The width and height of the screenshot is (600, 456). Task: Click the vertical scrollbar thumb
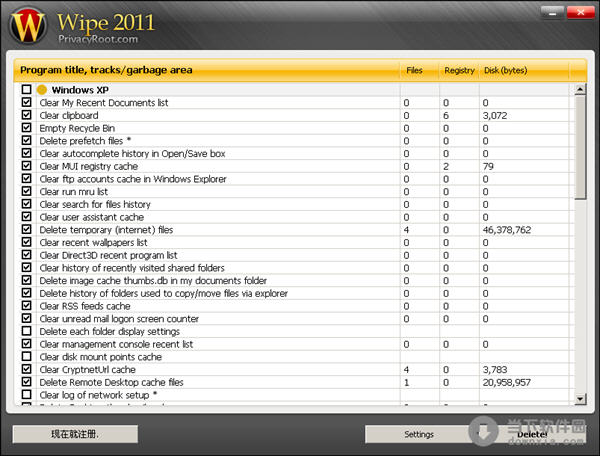(580, 147)
